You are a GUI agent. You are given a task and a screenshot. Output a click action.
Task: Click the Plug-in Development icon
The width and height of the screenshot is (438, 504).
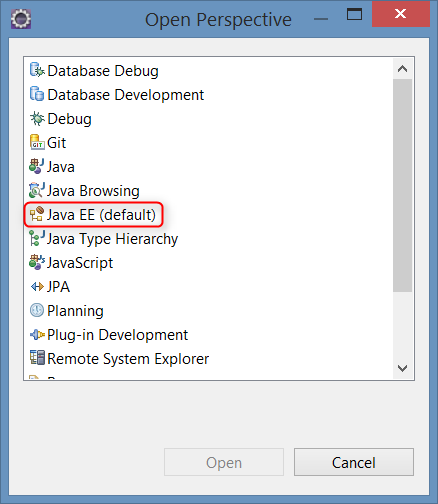(37, 334)
